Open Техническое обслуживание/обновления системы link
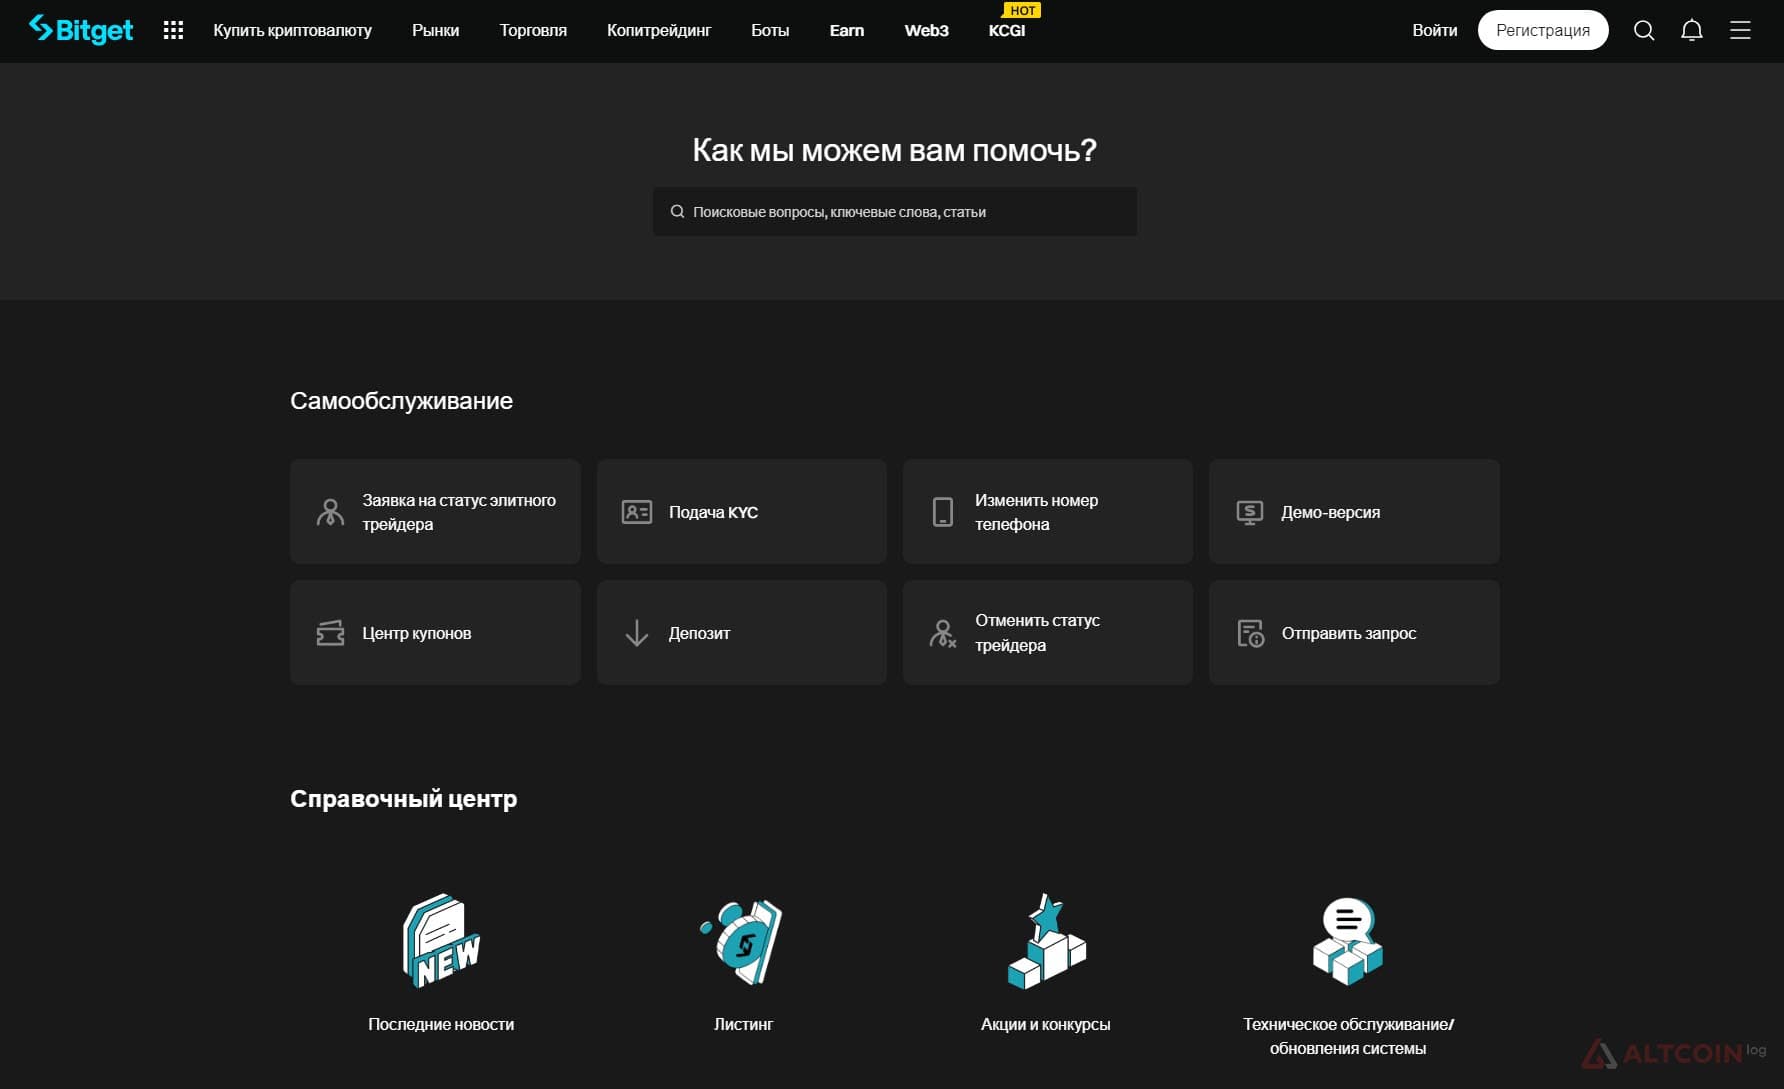This screenshot has height=1089, width=1784. coord(1348,1036)
